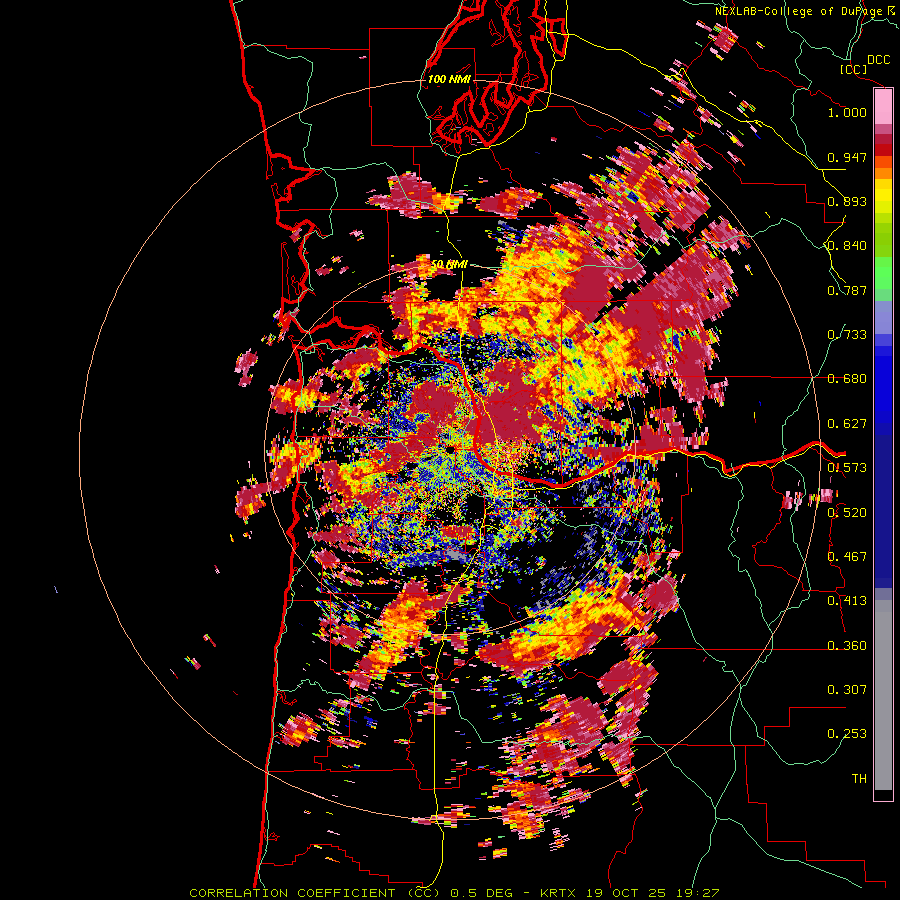Click the [CC] units label
This screenshot has width=900, height=900.
(853, 69)
